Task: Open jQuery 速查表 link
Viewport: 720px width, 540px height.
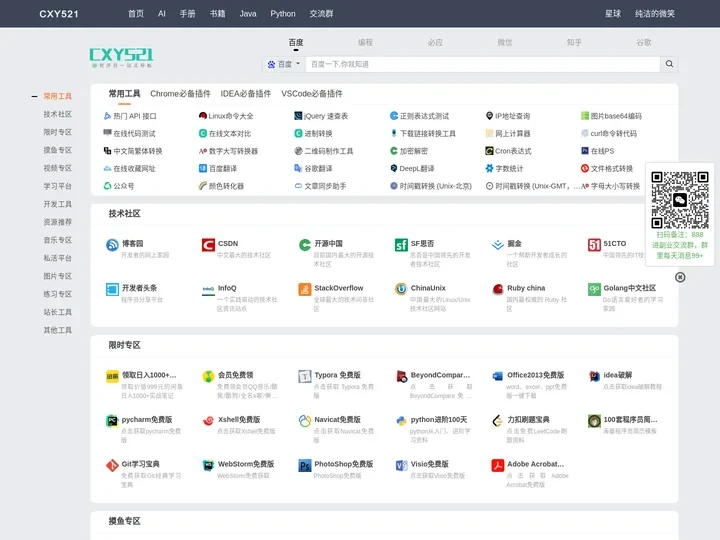Action: 321,116
